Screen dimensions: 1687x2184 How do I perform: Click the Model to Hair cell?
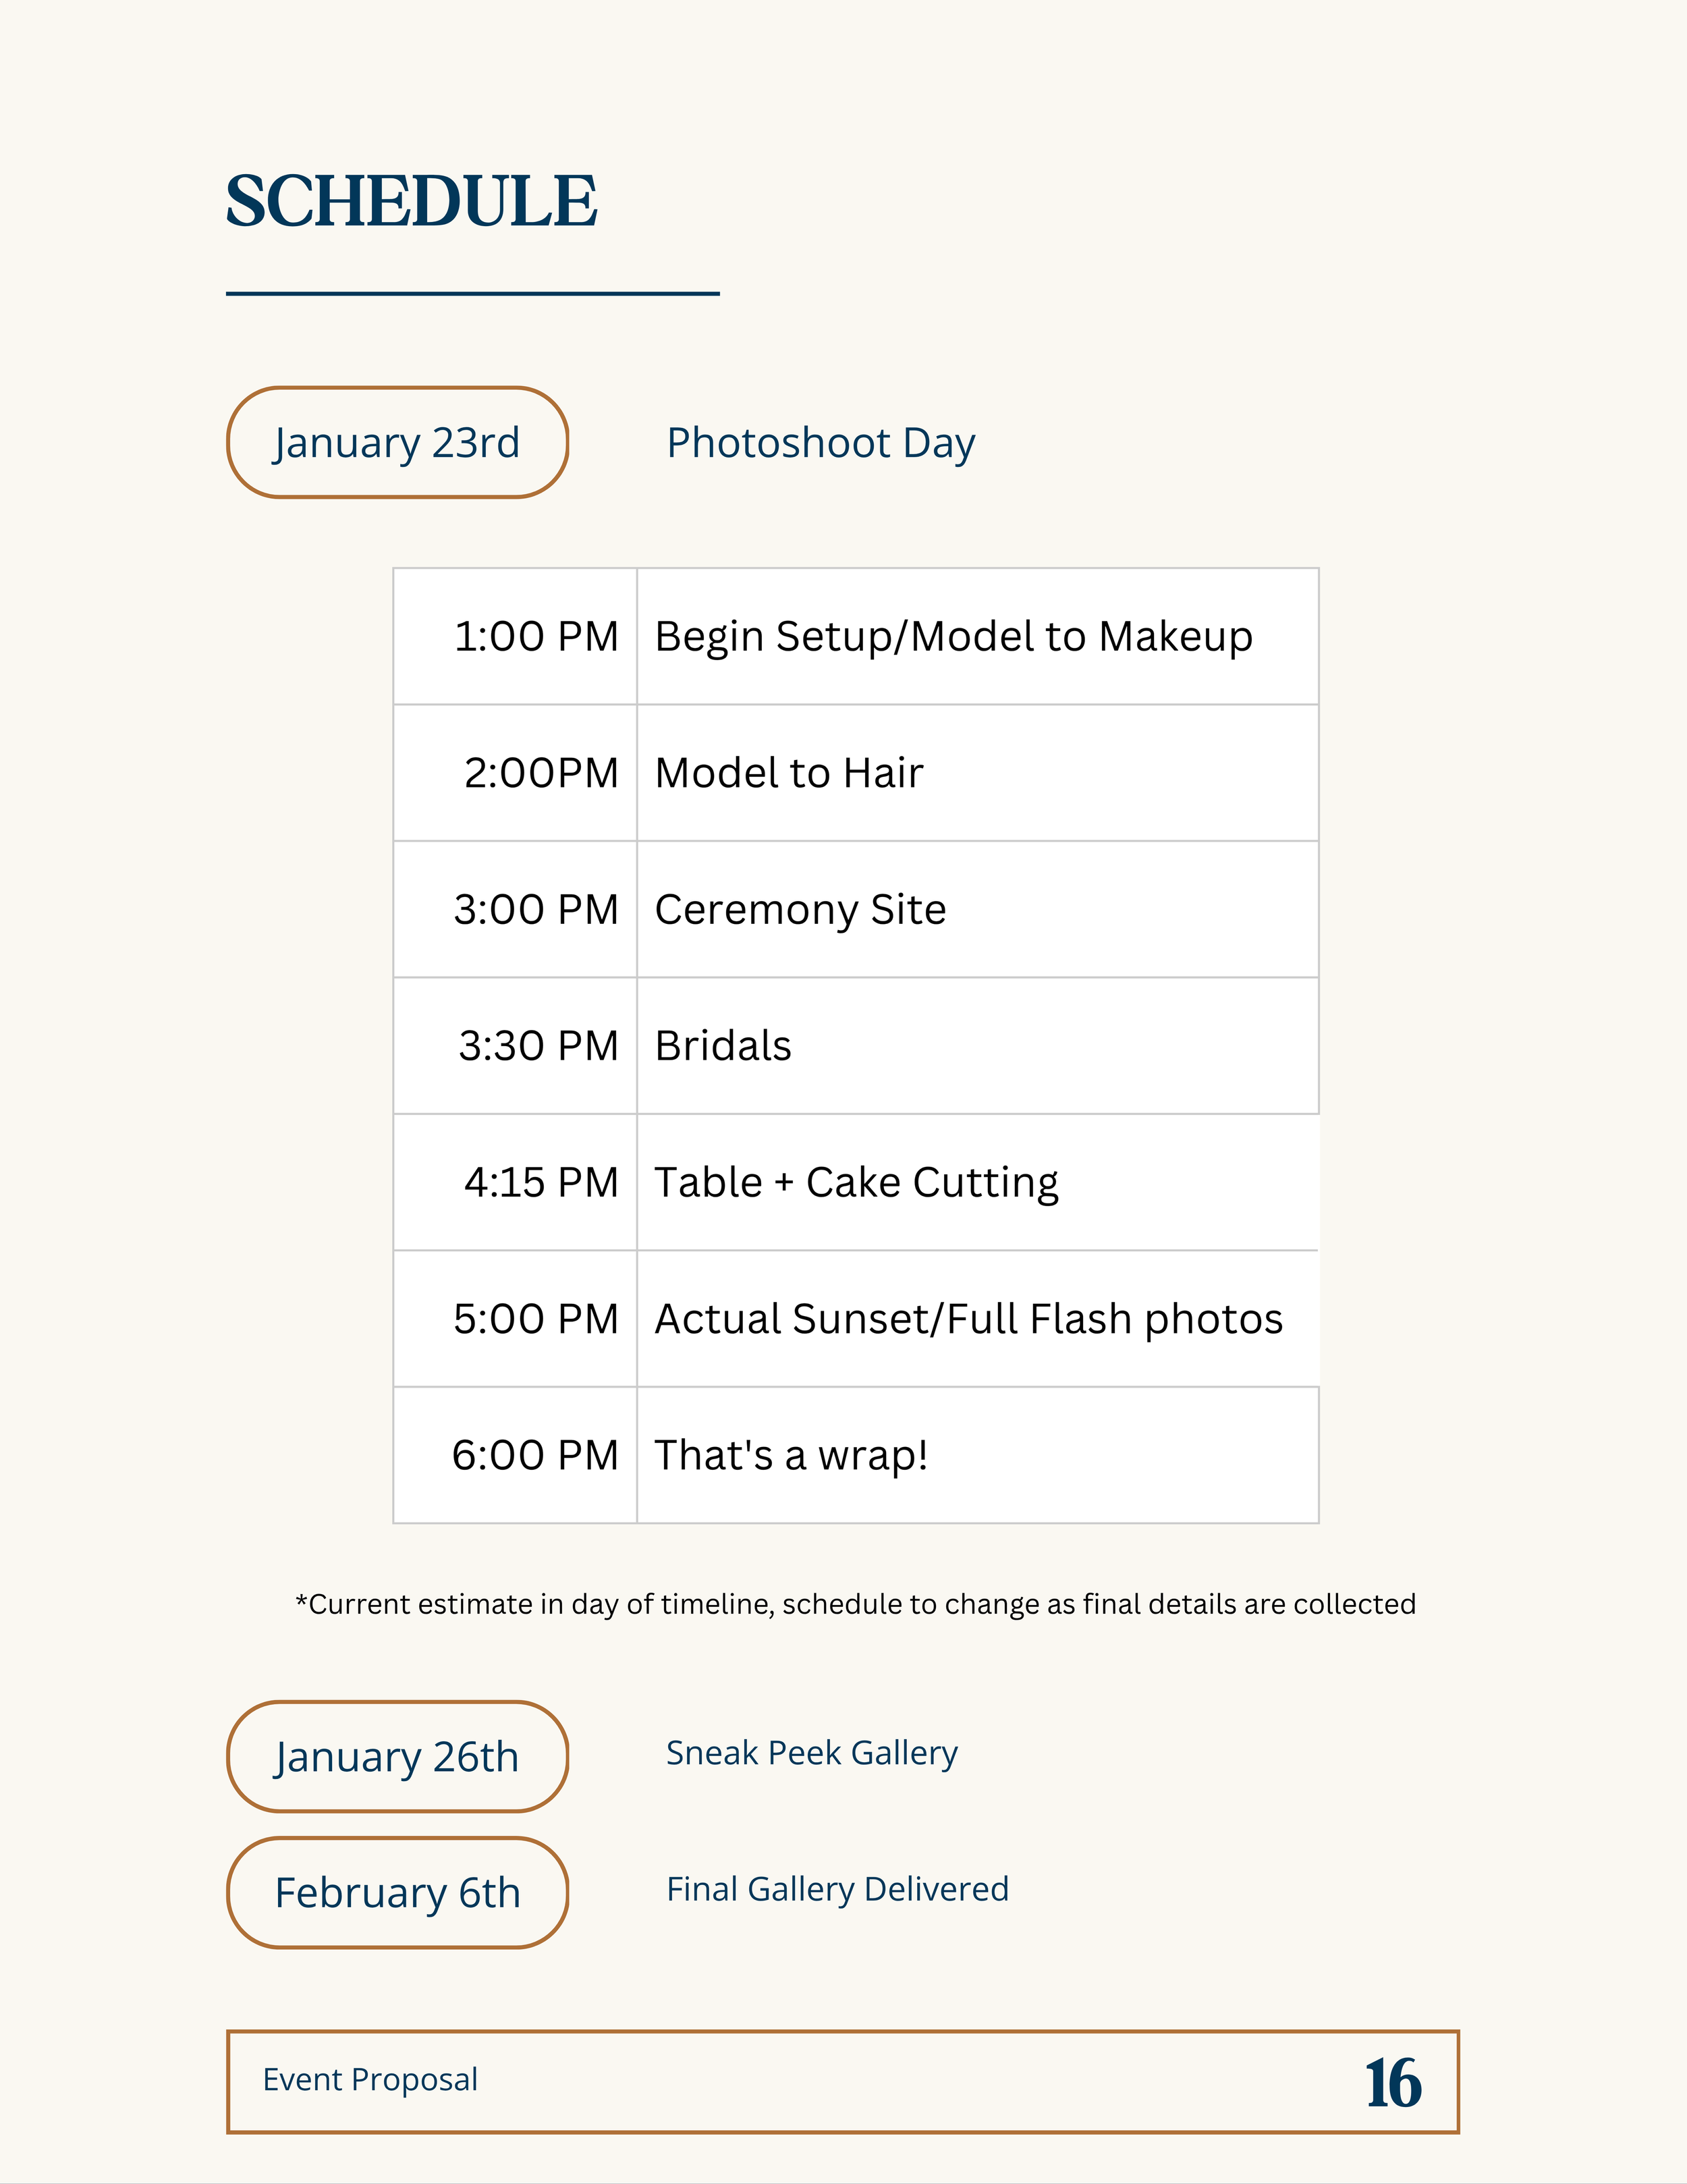coord(978,773)
